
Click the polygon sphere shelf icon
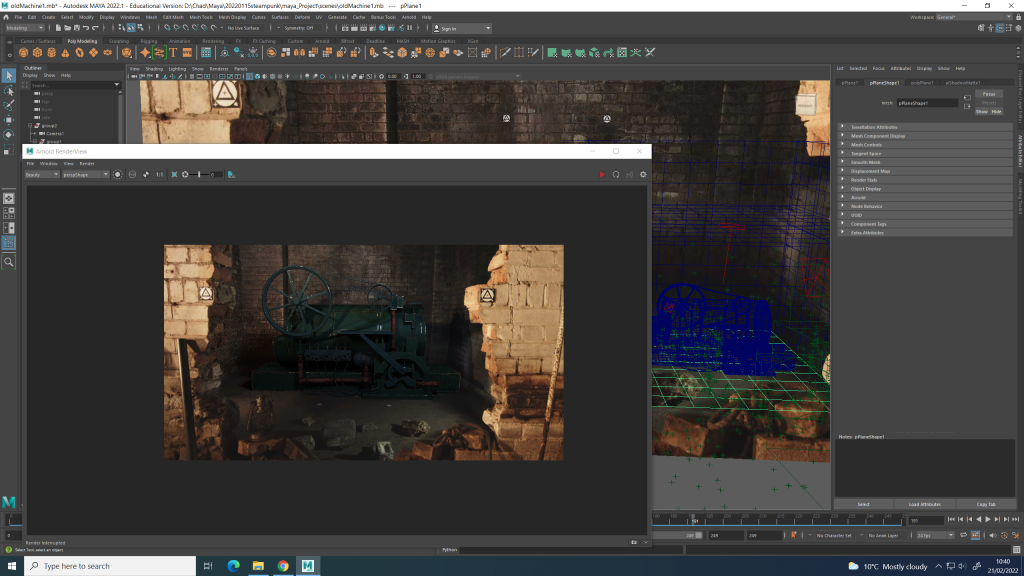coord(24,52)
